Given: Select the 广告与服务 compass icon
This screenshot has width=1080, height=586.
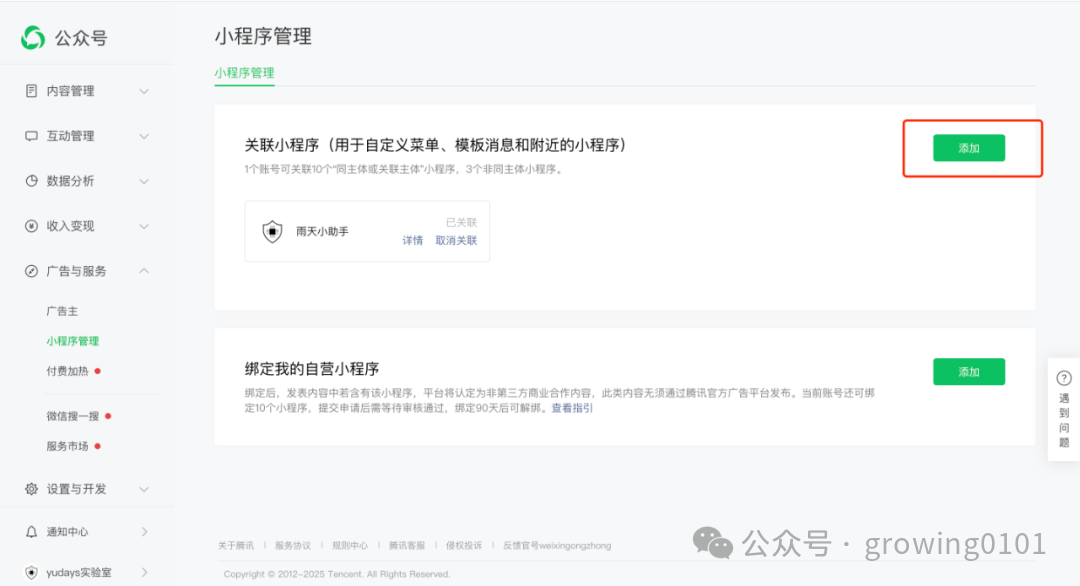Looking at the screenshot, I should pyautogui.click(x=30, y=271).
